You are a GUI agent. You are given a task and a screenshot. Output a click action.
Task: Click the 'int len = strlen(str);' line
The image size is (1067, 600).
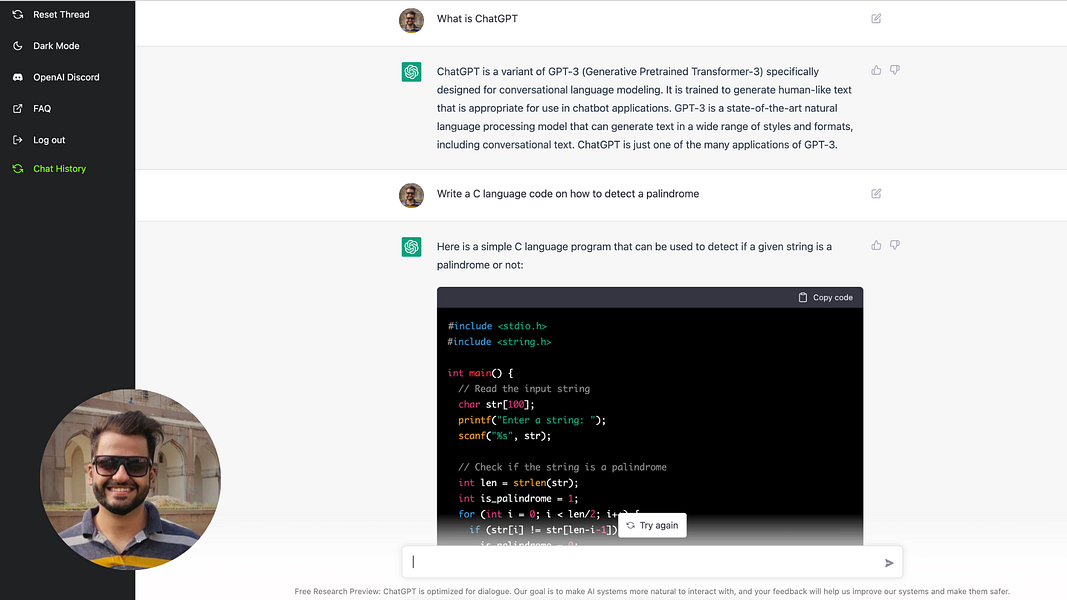coord(518,482)
